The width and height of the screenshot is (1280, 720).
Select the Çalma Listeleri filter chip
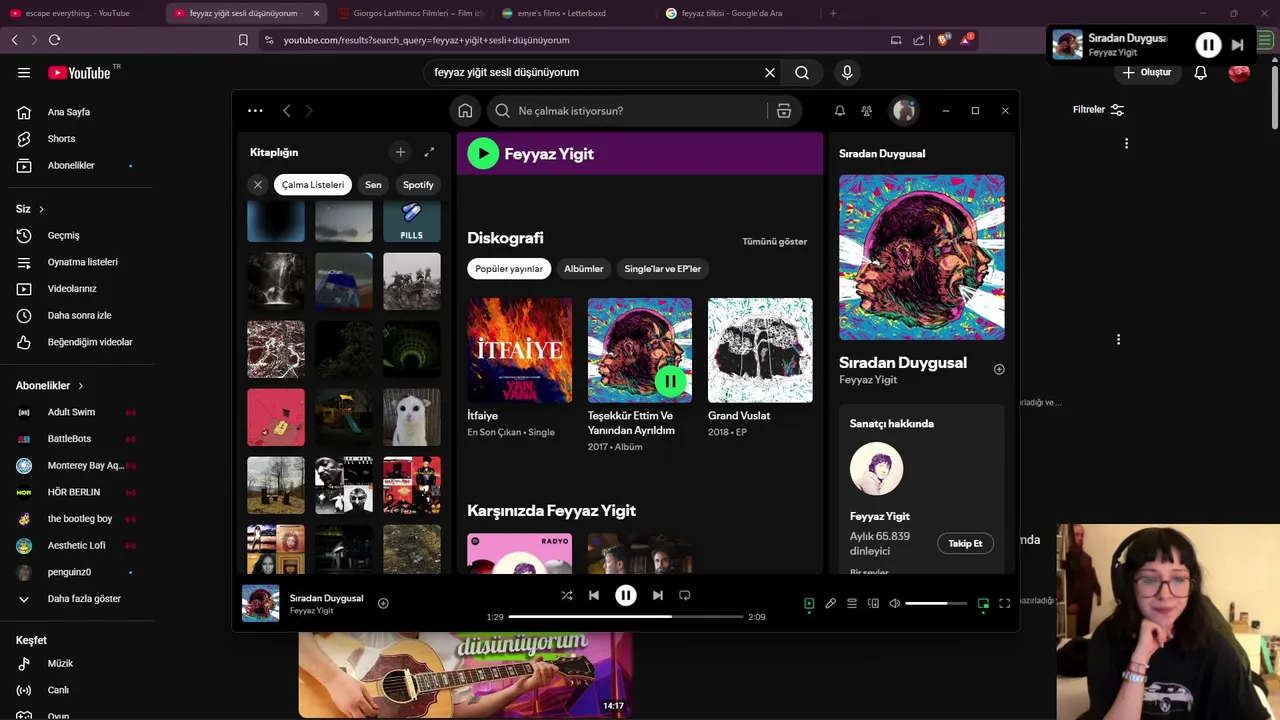pos(313,185)
